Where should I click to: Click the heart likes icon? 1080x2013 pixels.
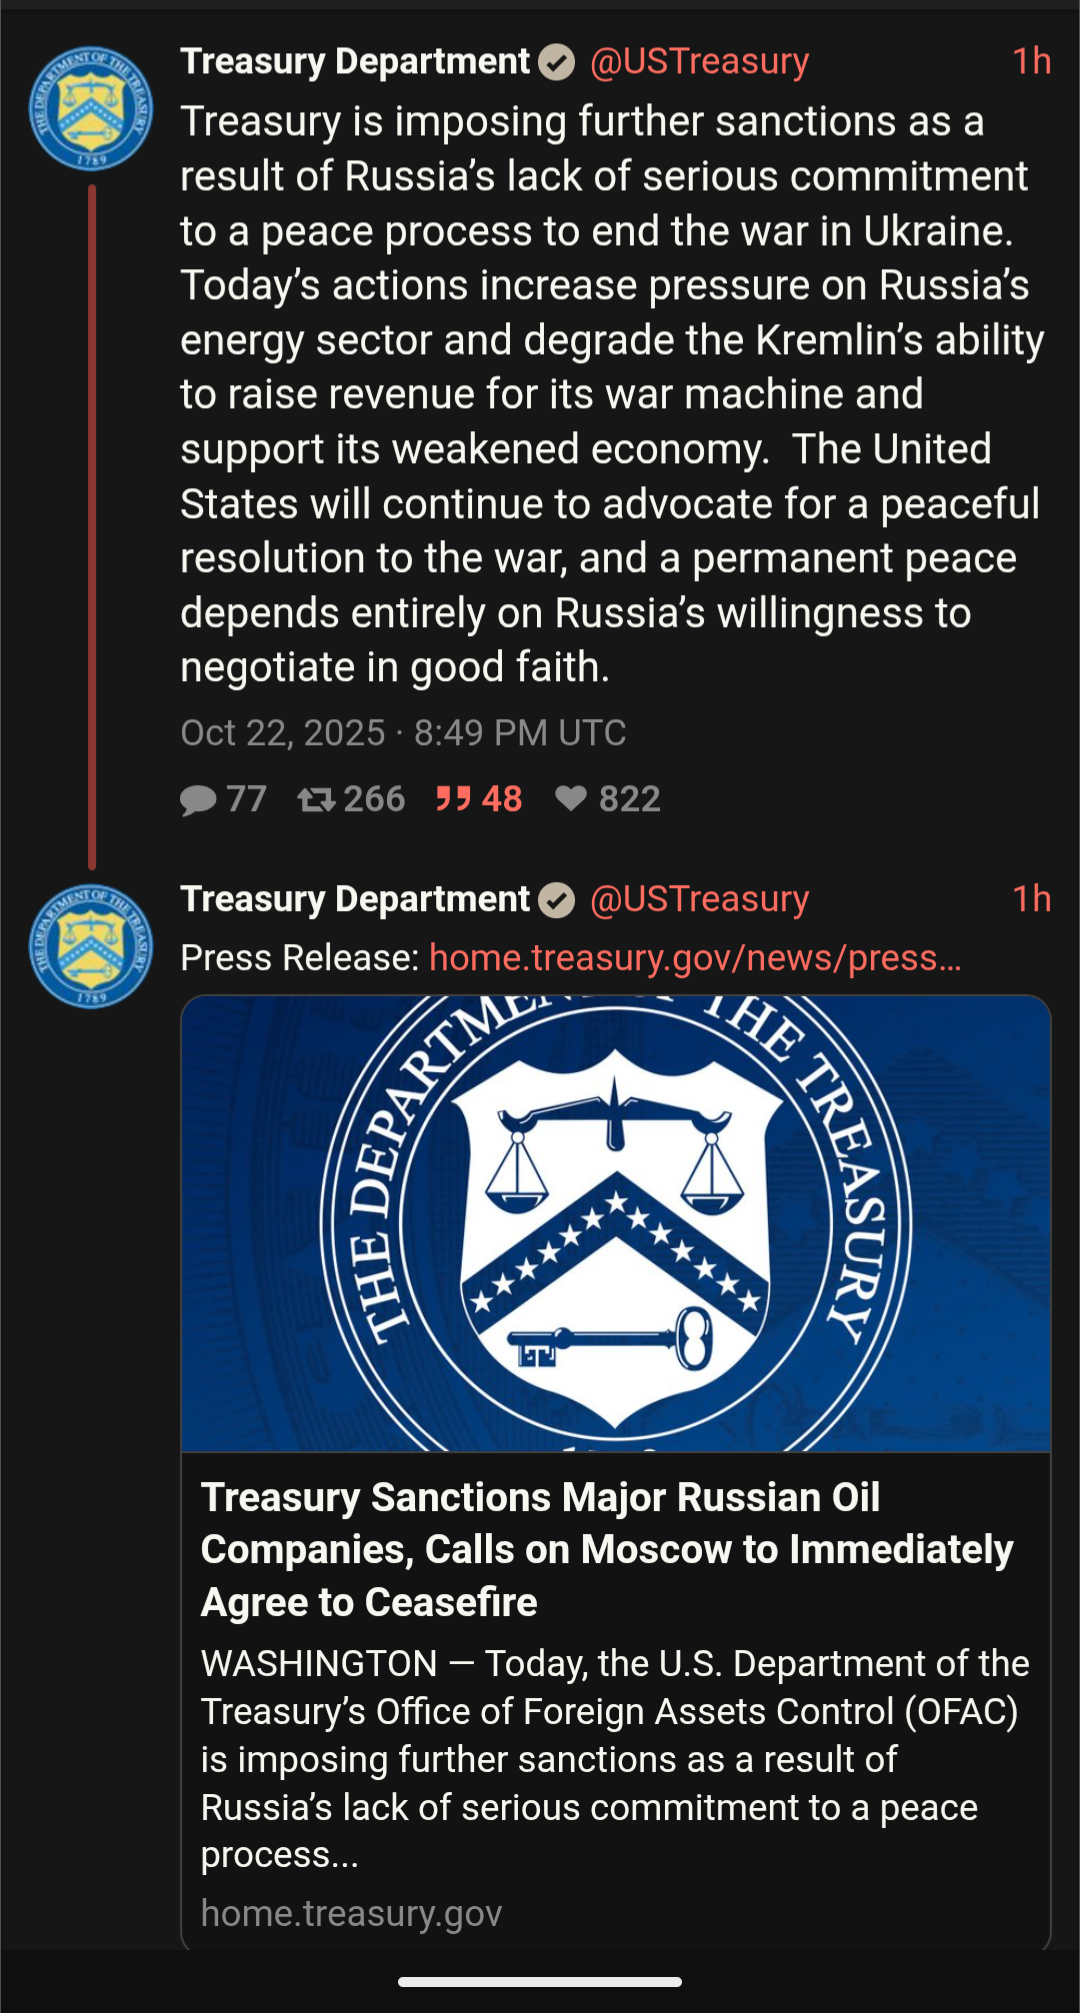[571, 798]
